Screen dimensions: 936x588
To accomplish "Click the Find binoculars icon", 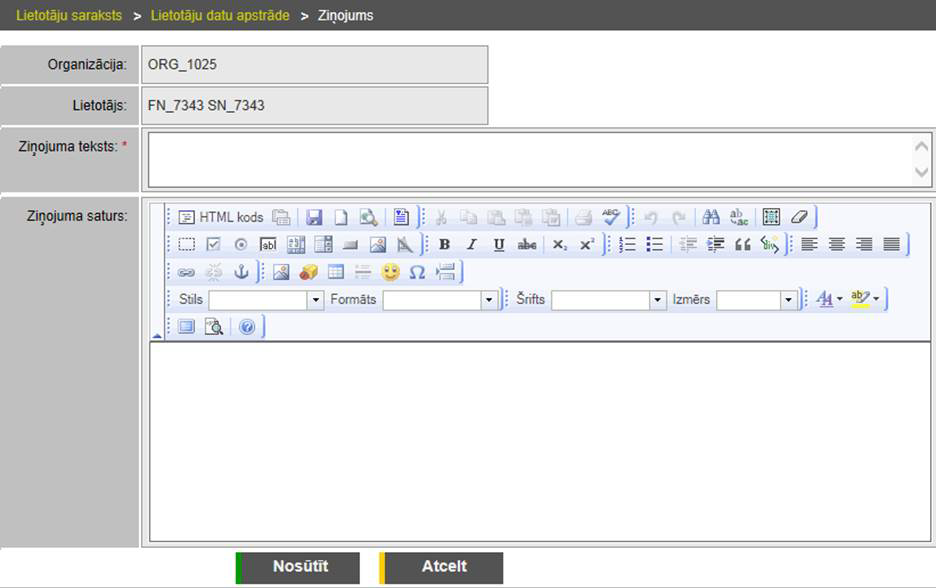I will (711, 217).
